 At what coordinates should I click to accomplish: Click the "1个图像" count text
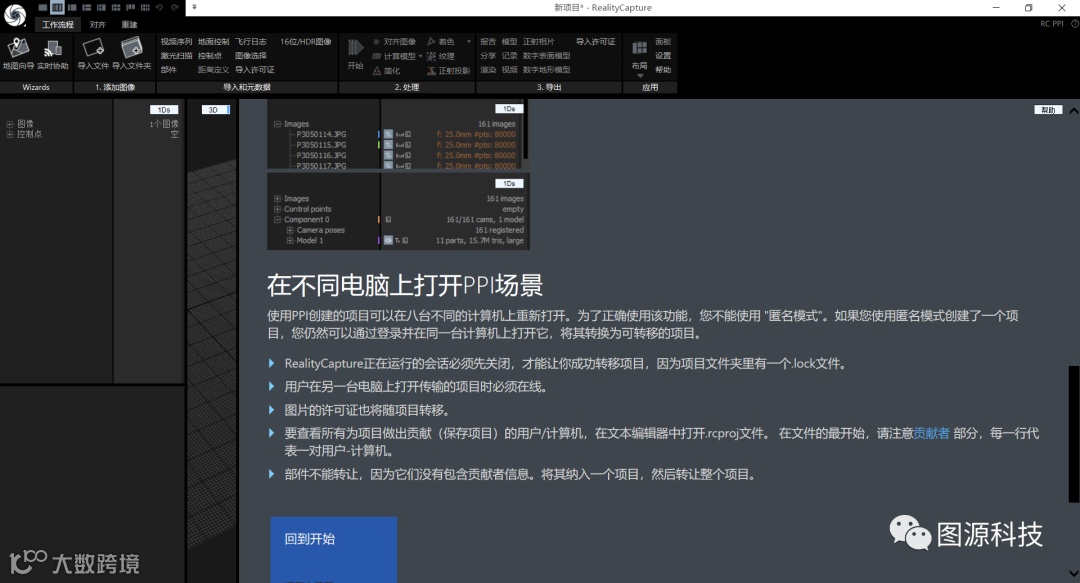pos(164,124)
